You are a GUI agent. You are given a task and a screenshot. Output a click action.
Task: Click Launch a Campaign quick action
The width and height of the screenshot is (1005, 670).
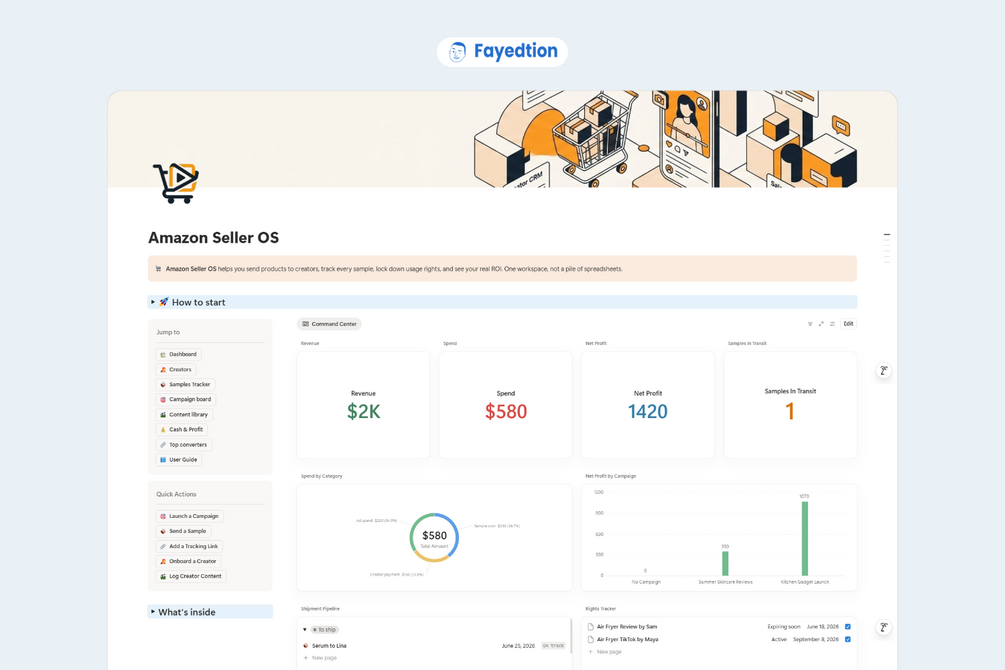point(190,516)
